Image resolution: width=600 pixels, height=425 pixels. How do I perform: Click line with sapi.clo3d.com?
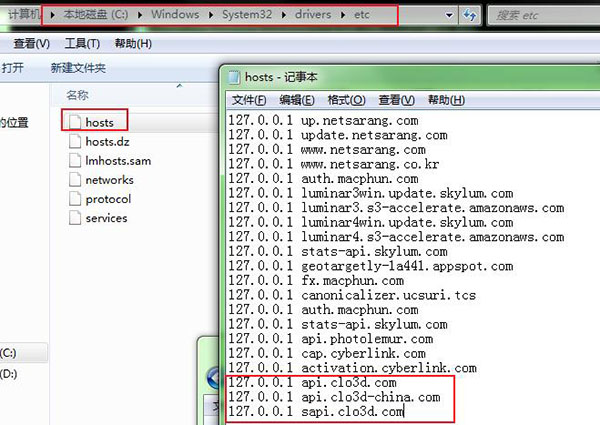[316, 411]
